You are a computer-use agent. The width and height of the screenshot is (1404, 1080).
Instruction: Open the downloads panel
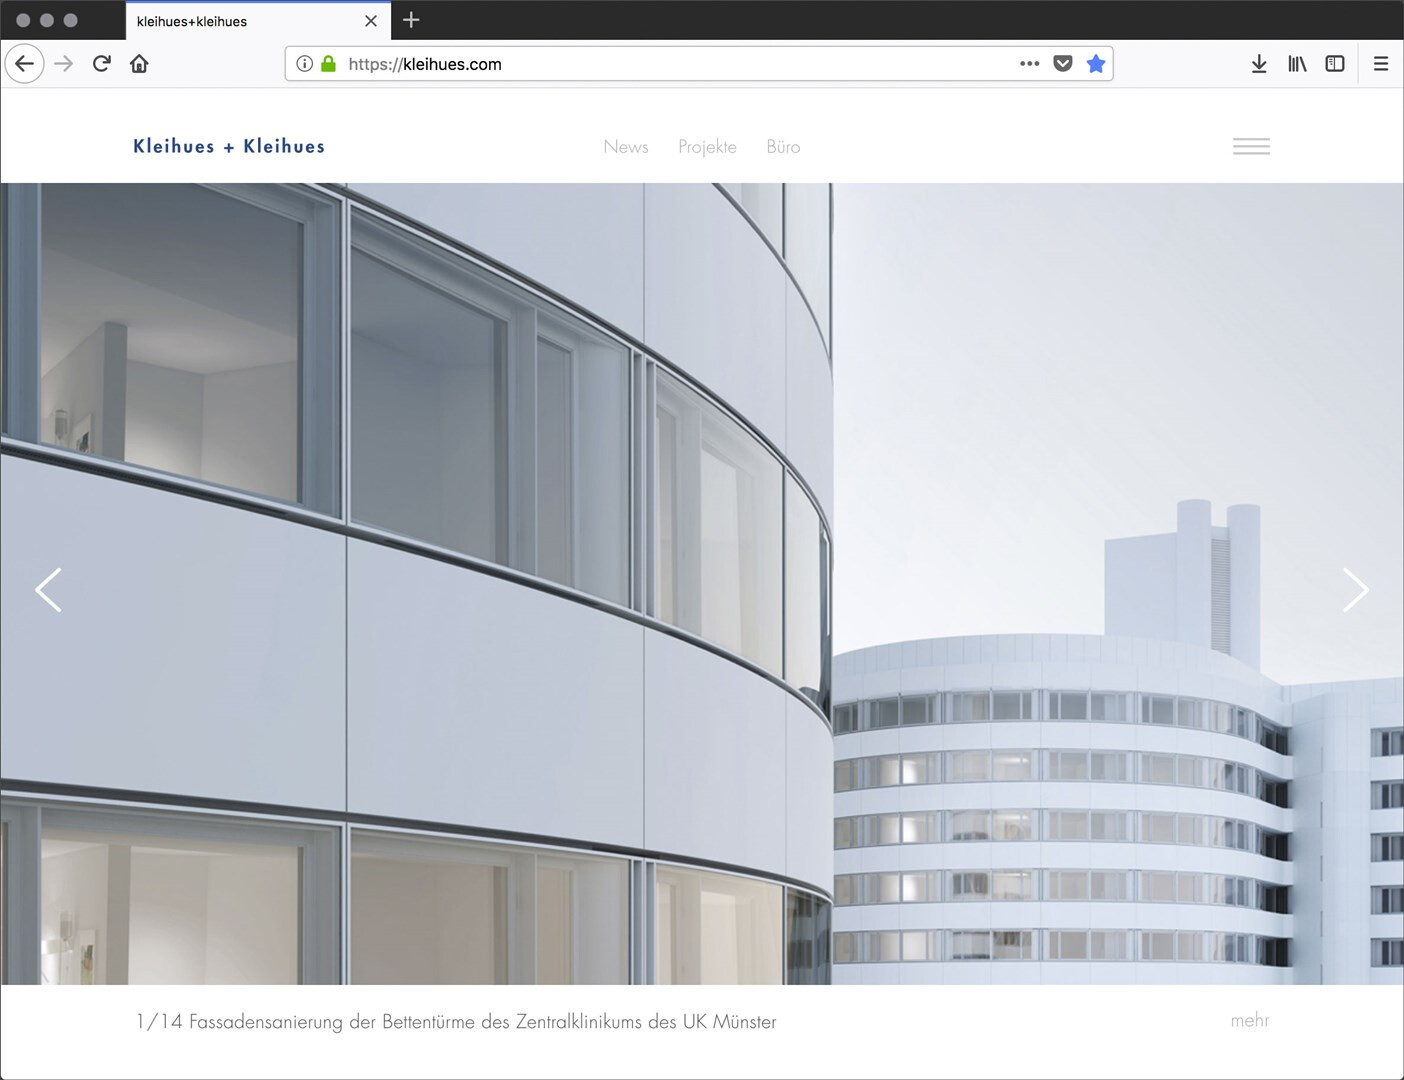pyautogui.click(x=1259, y=64)
